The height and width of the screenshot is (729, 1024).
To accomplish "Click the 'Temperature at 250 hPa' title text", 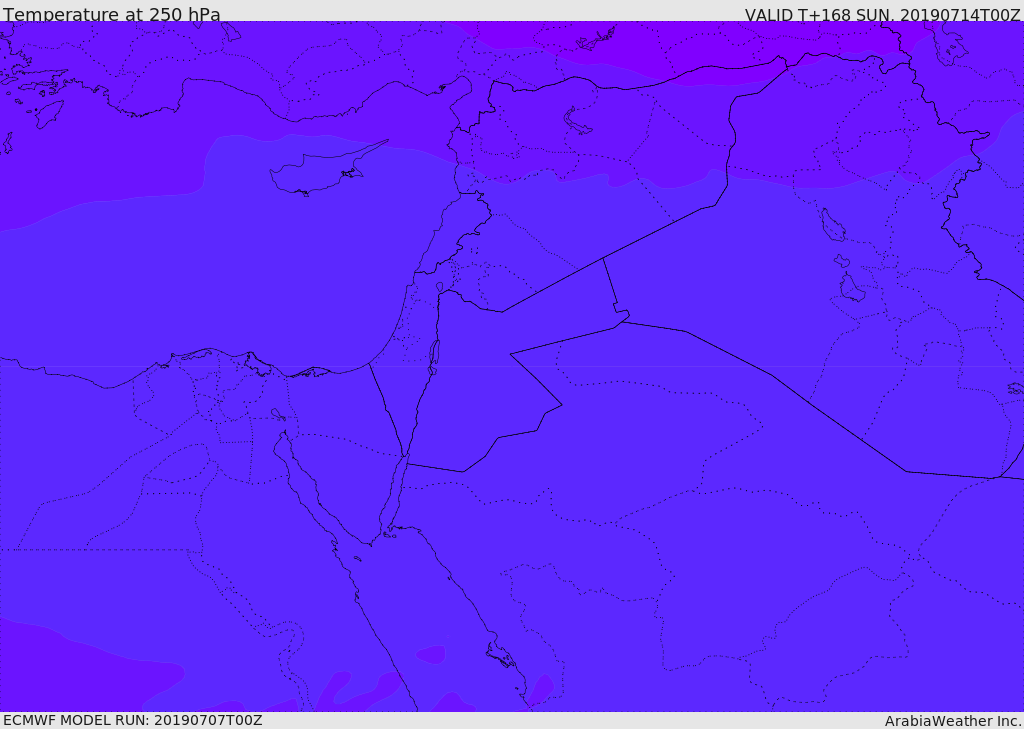I will point(112,14).
